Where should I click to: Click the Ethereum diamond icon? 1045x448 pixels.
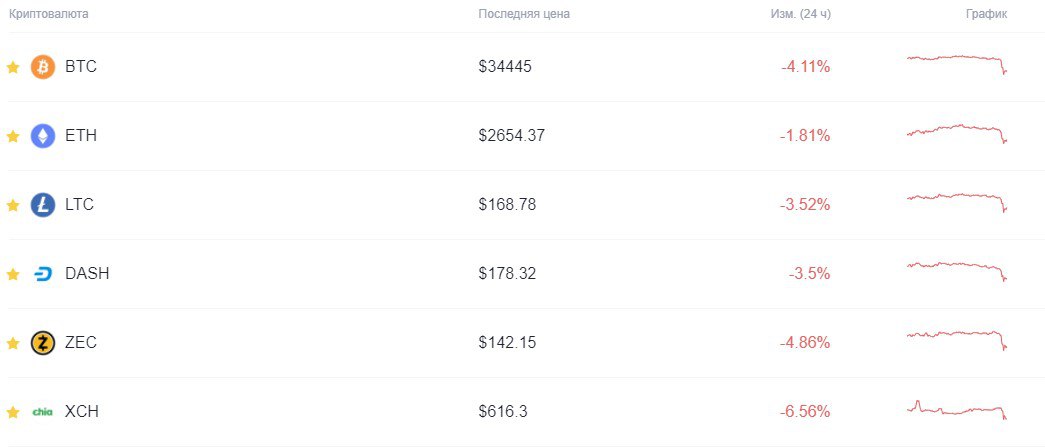[43, 136]
